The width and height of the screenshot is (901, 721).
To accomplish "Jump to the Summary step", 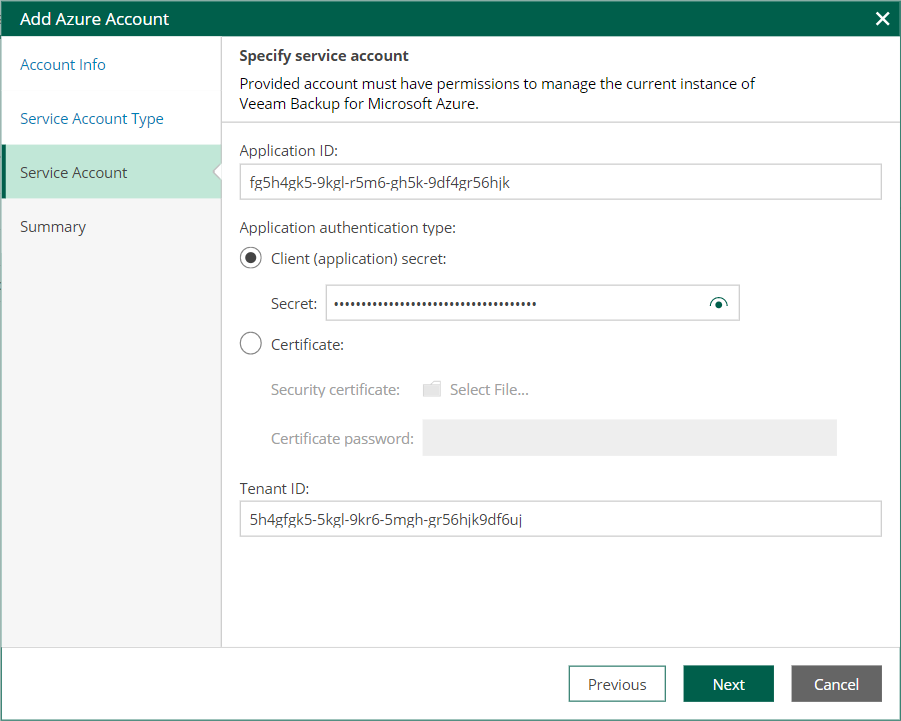I will click(x=53, y=227).
